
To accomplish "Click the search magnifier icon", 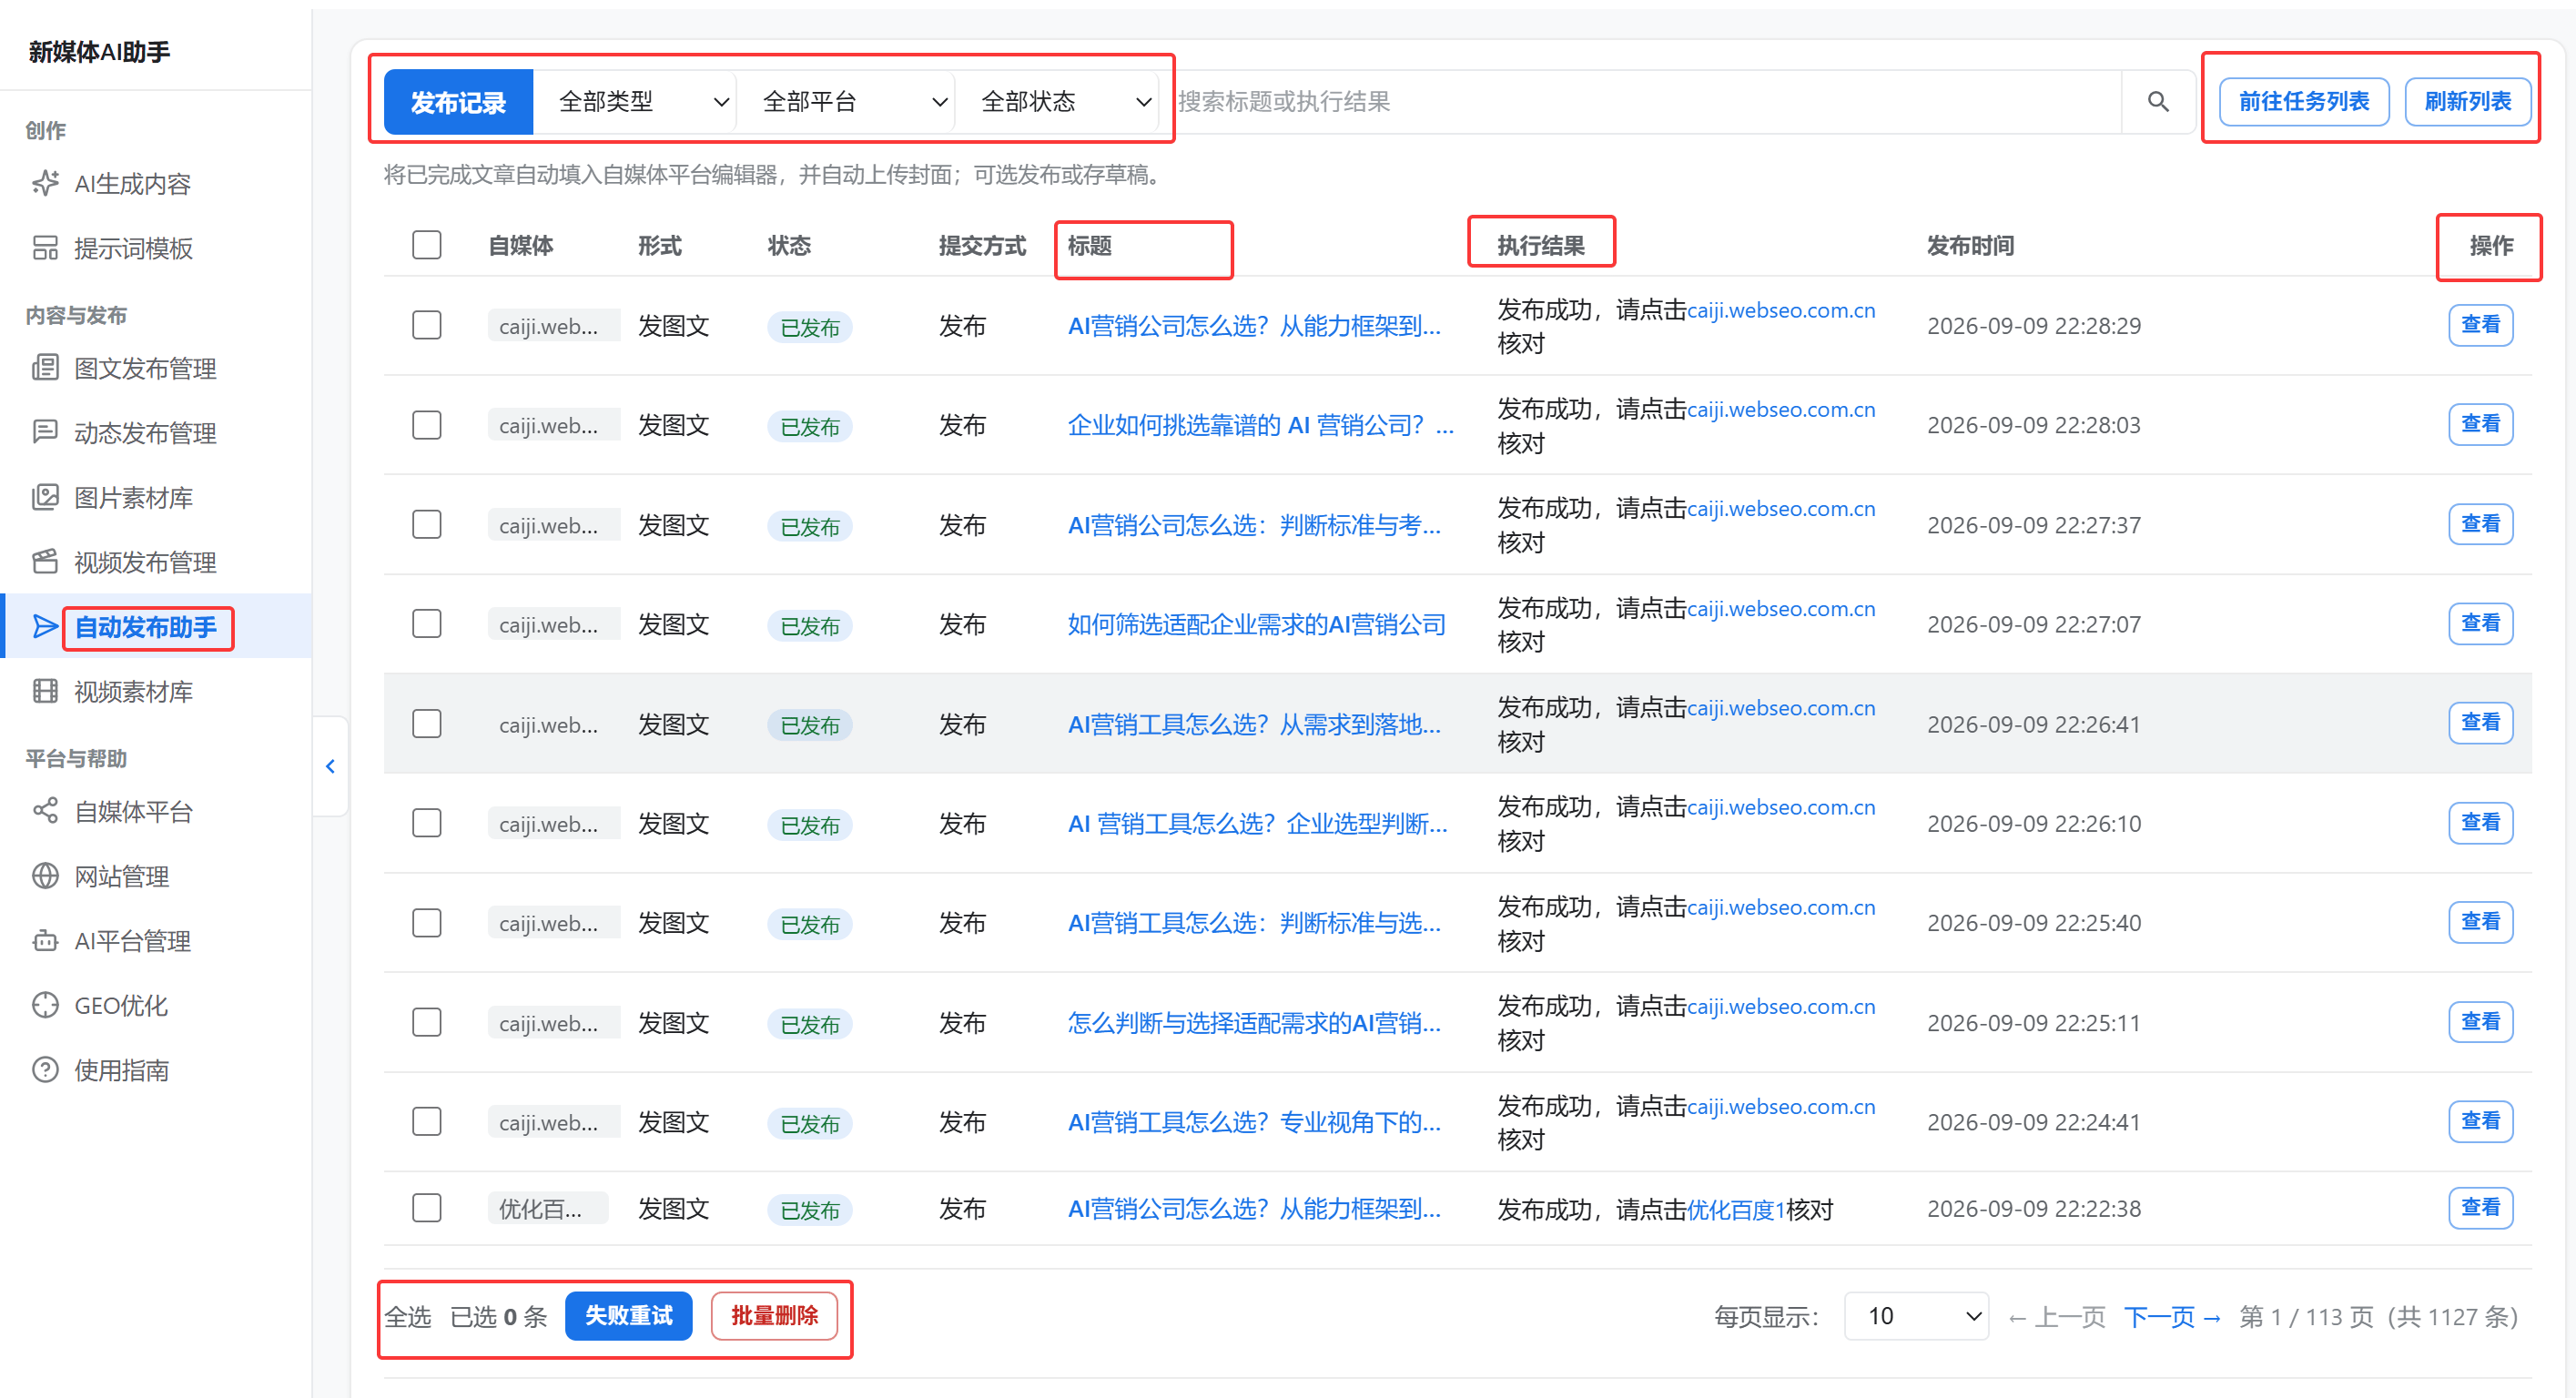I will point(2158,101).
